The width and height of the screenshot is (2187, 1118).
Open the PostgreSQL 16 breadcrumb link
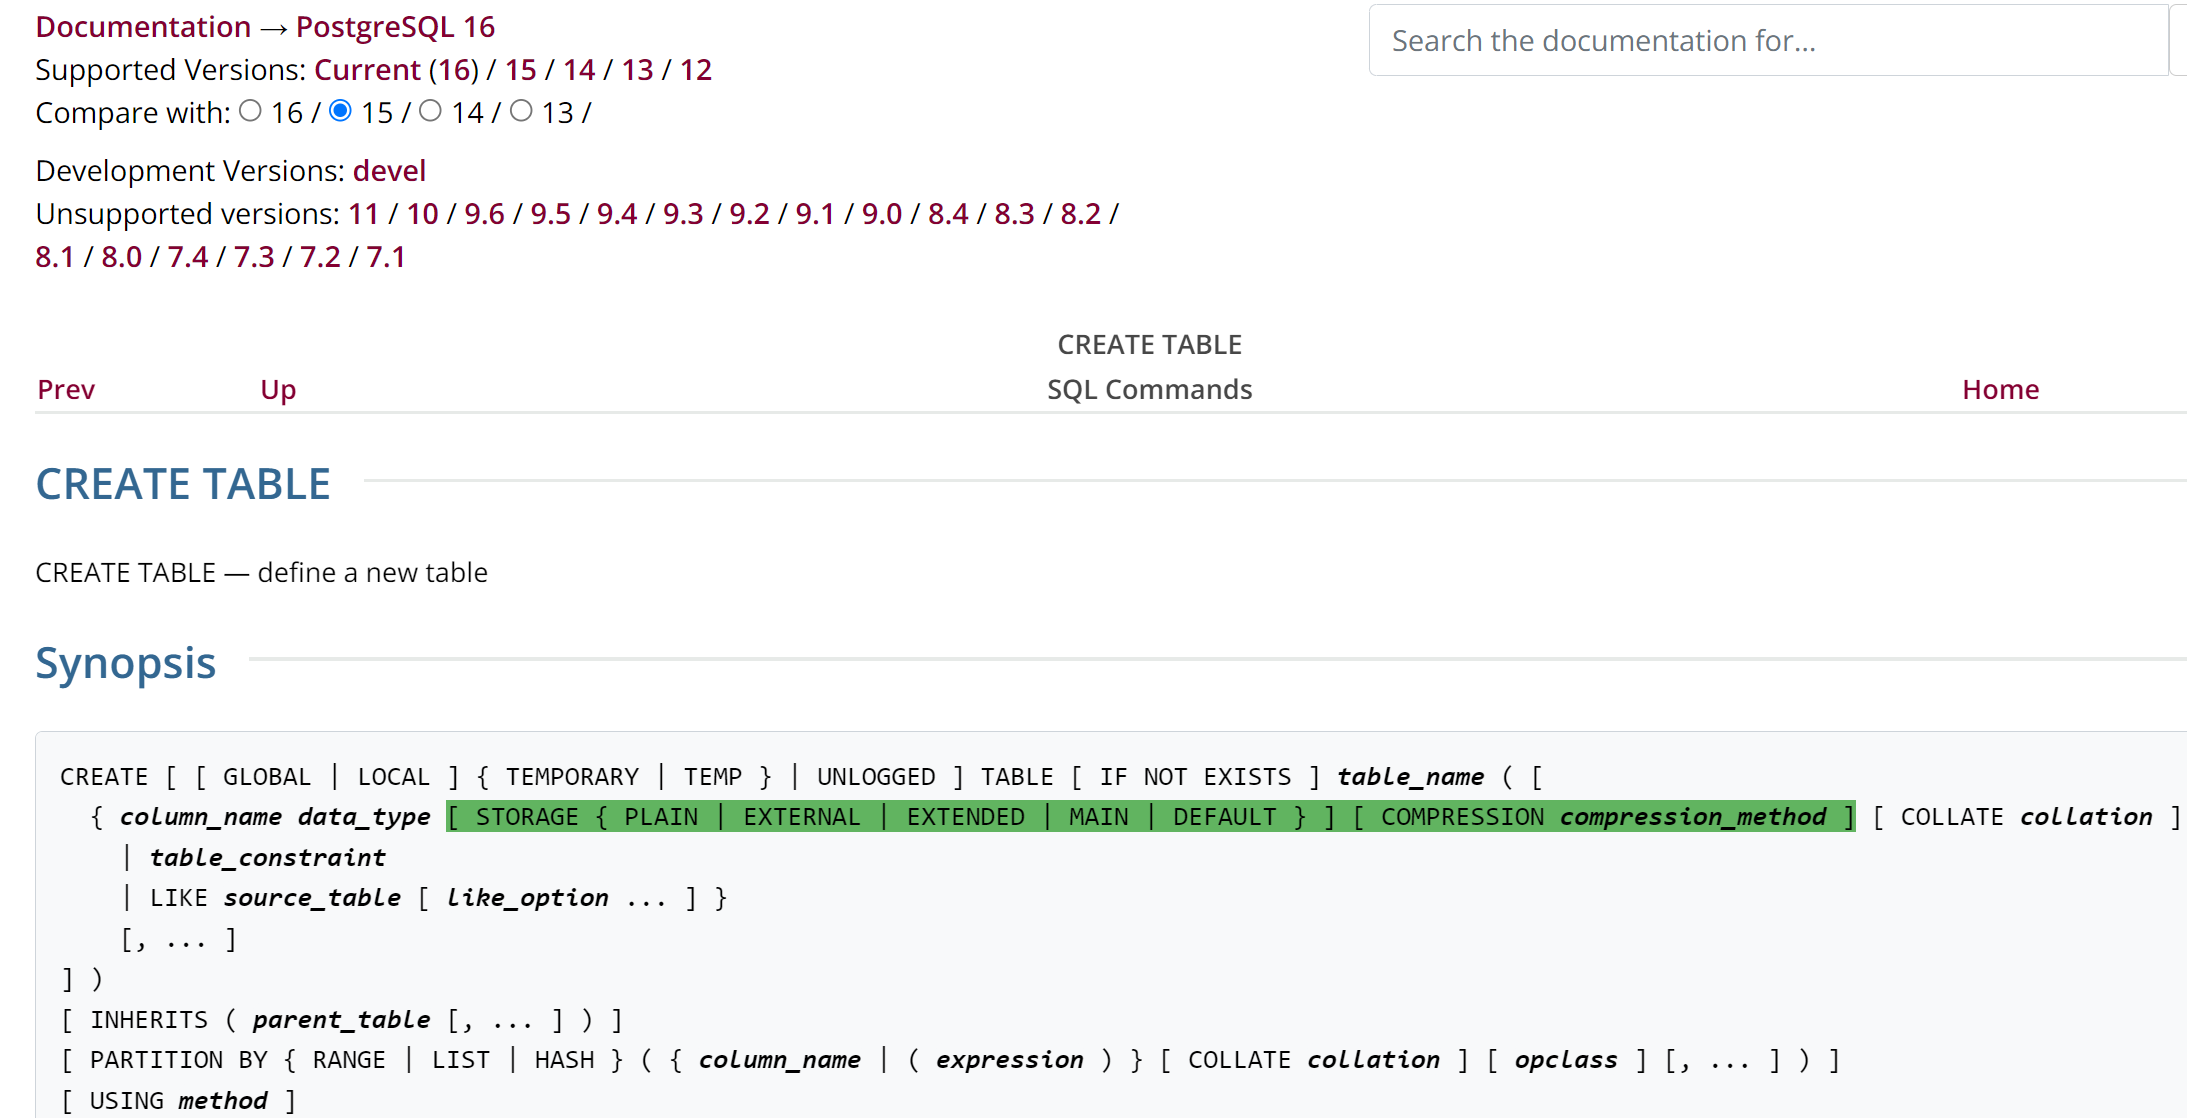[395, 27]
